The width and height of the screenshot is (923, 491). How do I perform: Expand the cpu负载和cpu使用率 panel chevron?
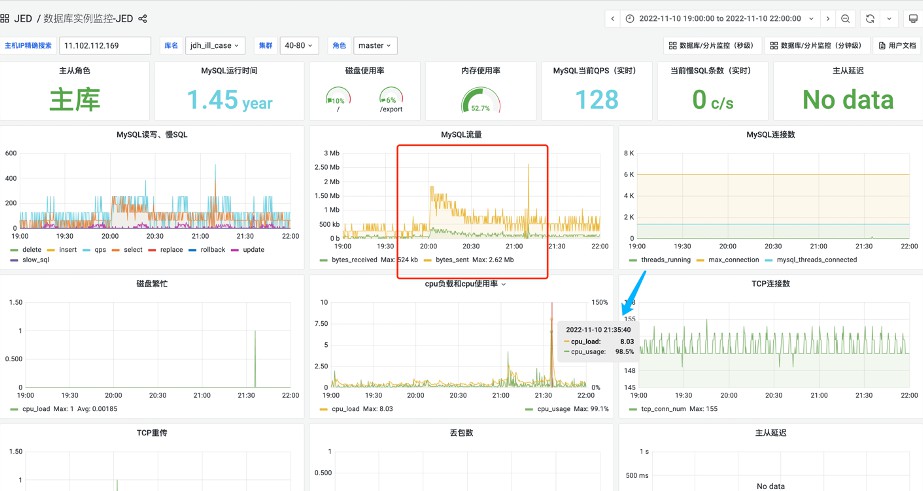coord(504,284)
